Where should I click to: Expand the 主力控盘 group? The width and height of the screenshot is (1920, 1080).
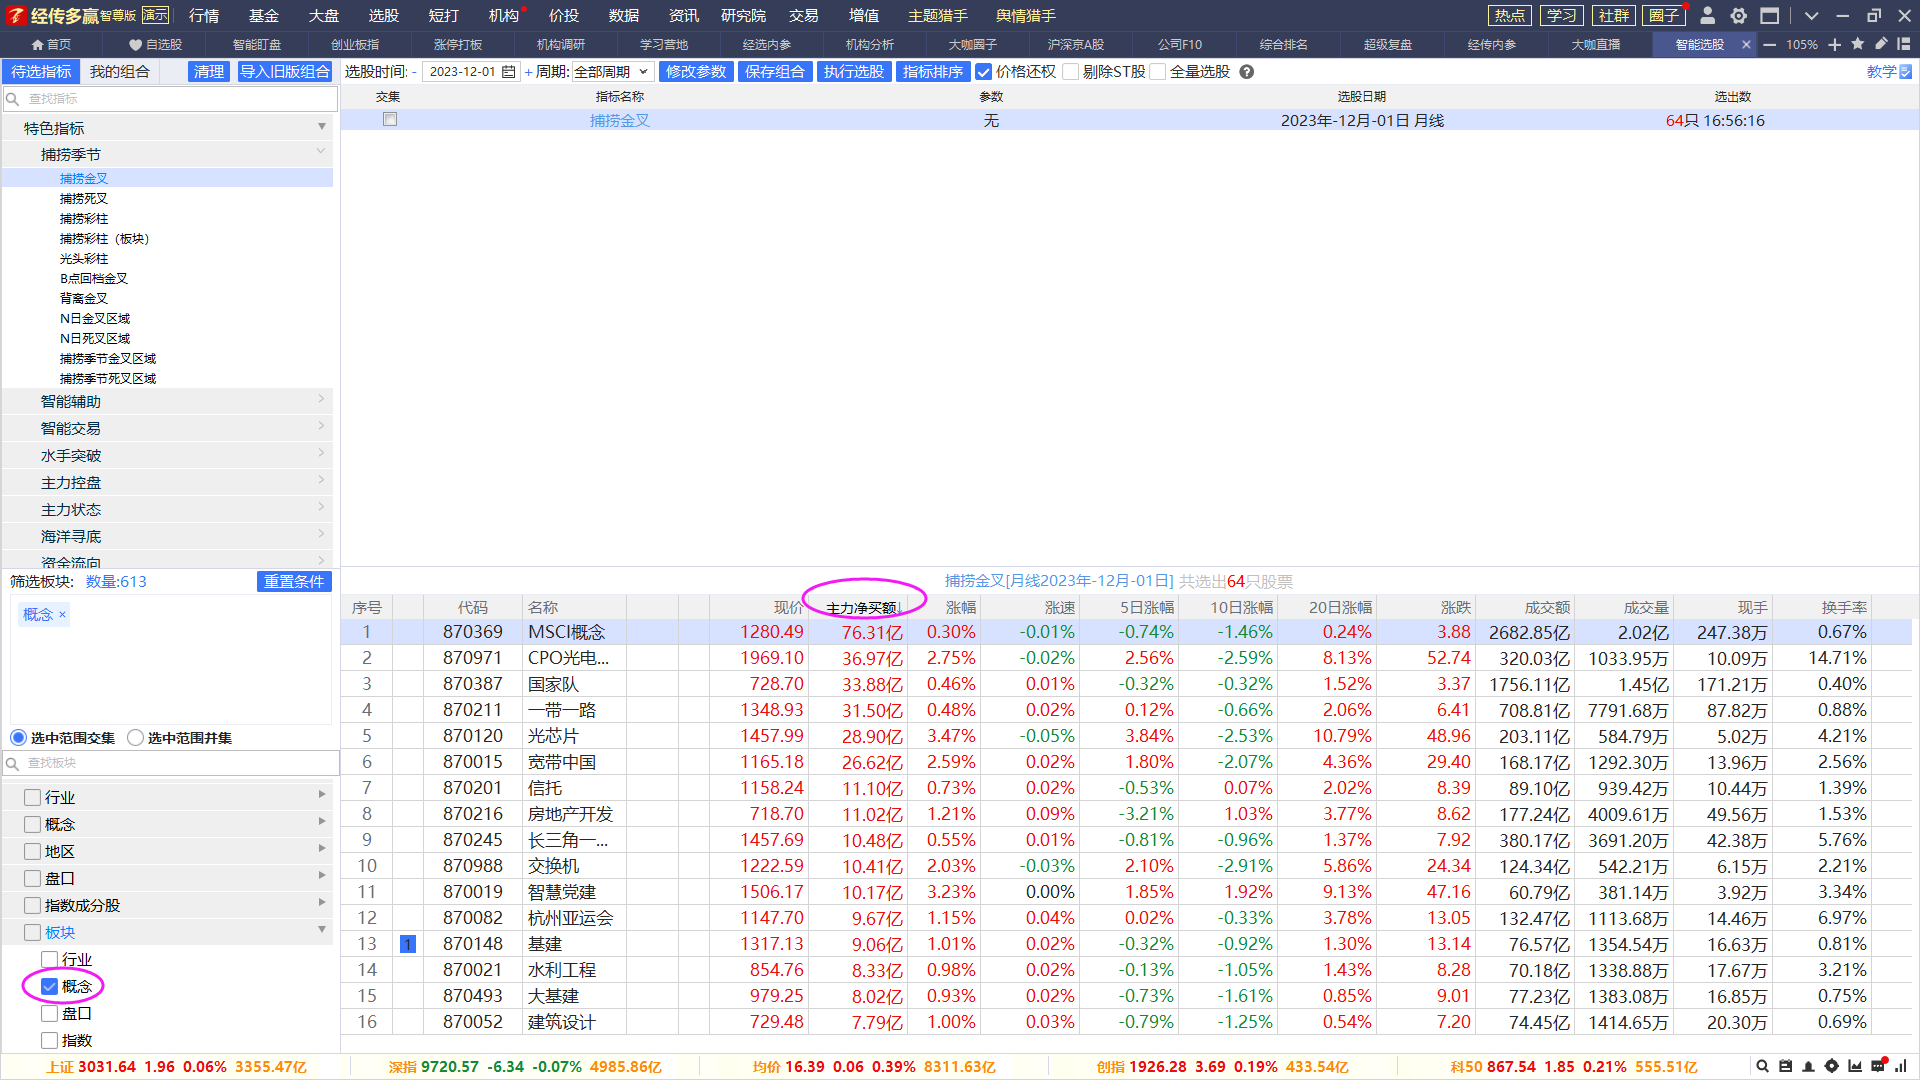click(x=322, y=480)
